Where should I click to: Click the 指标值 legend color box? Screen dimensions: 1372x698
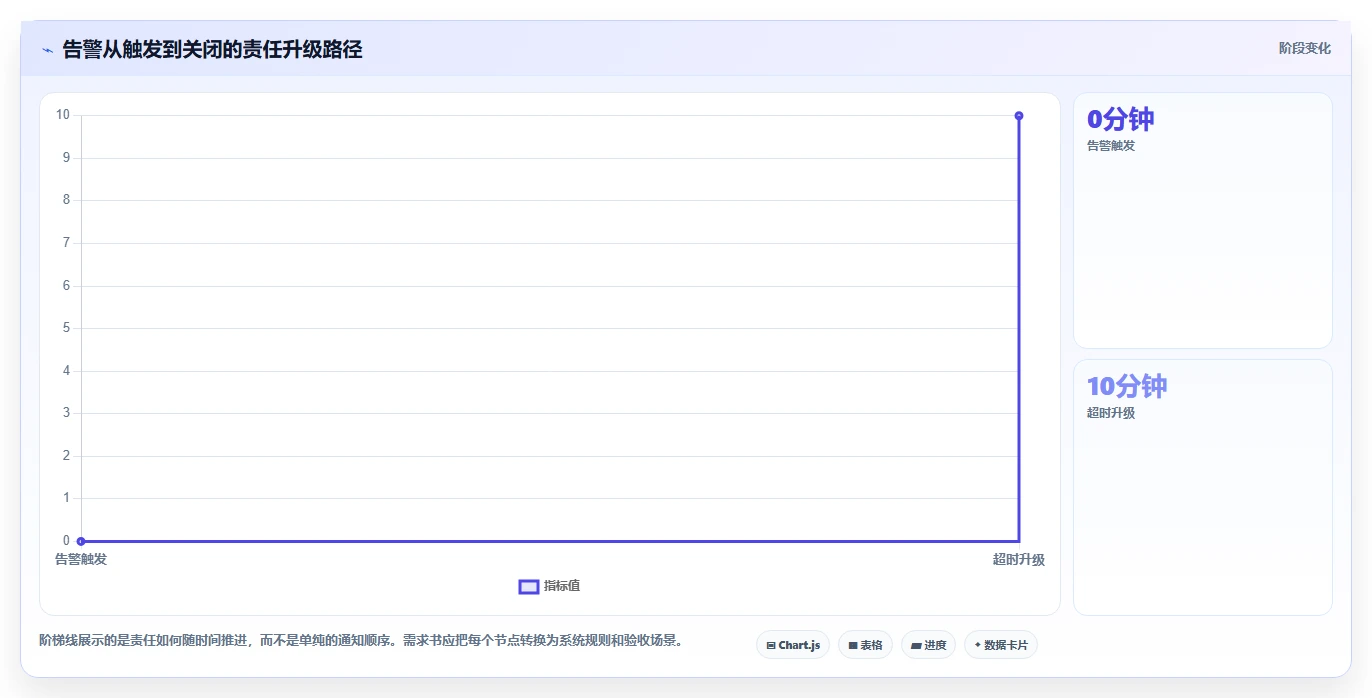coord(529,586)
